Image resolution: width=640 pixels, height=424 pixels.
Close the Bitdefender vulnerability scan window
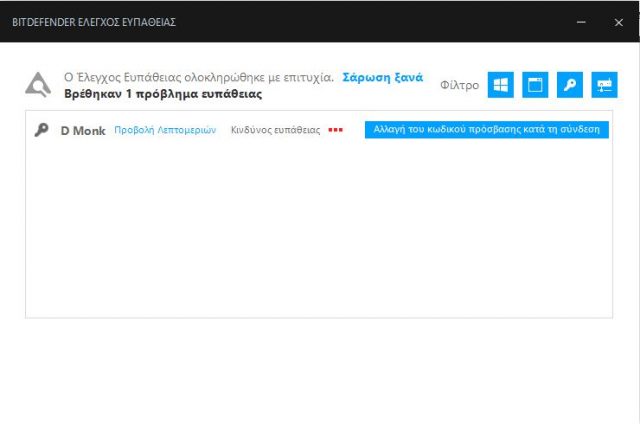click(618, 22)
